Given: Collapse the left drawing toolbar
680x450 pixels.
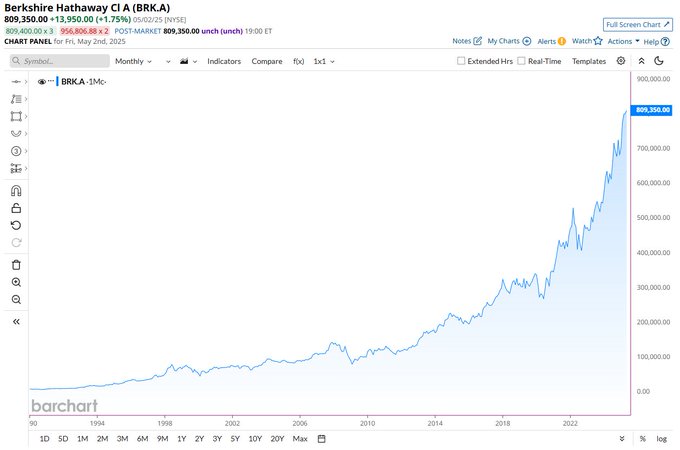Looking at the screenshot, I should pos(15,322).
